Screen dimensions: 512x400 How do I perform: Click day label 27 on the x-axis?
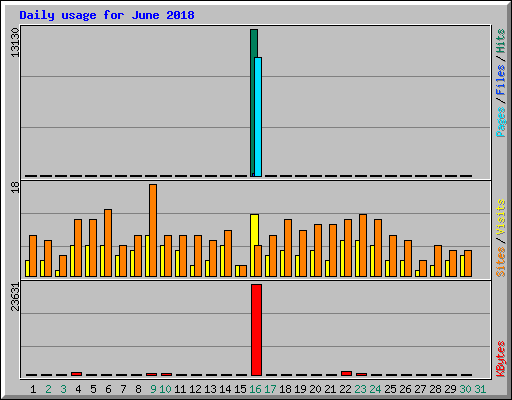coord(420,389)
